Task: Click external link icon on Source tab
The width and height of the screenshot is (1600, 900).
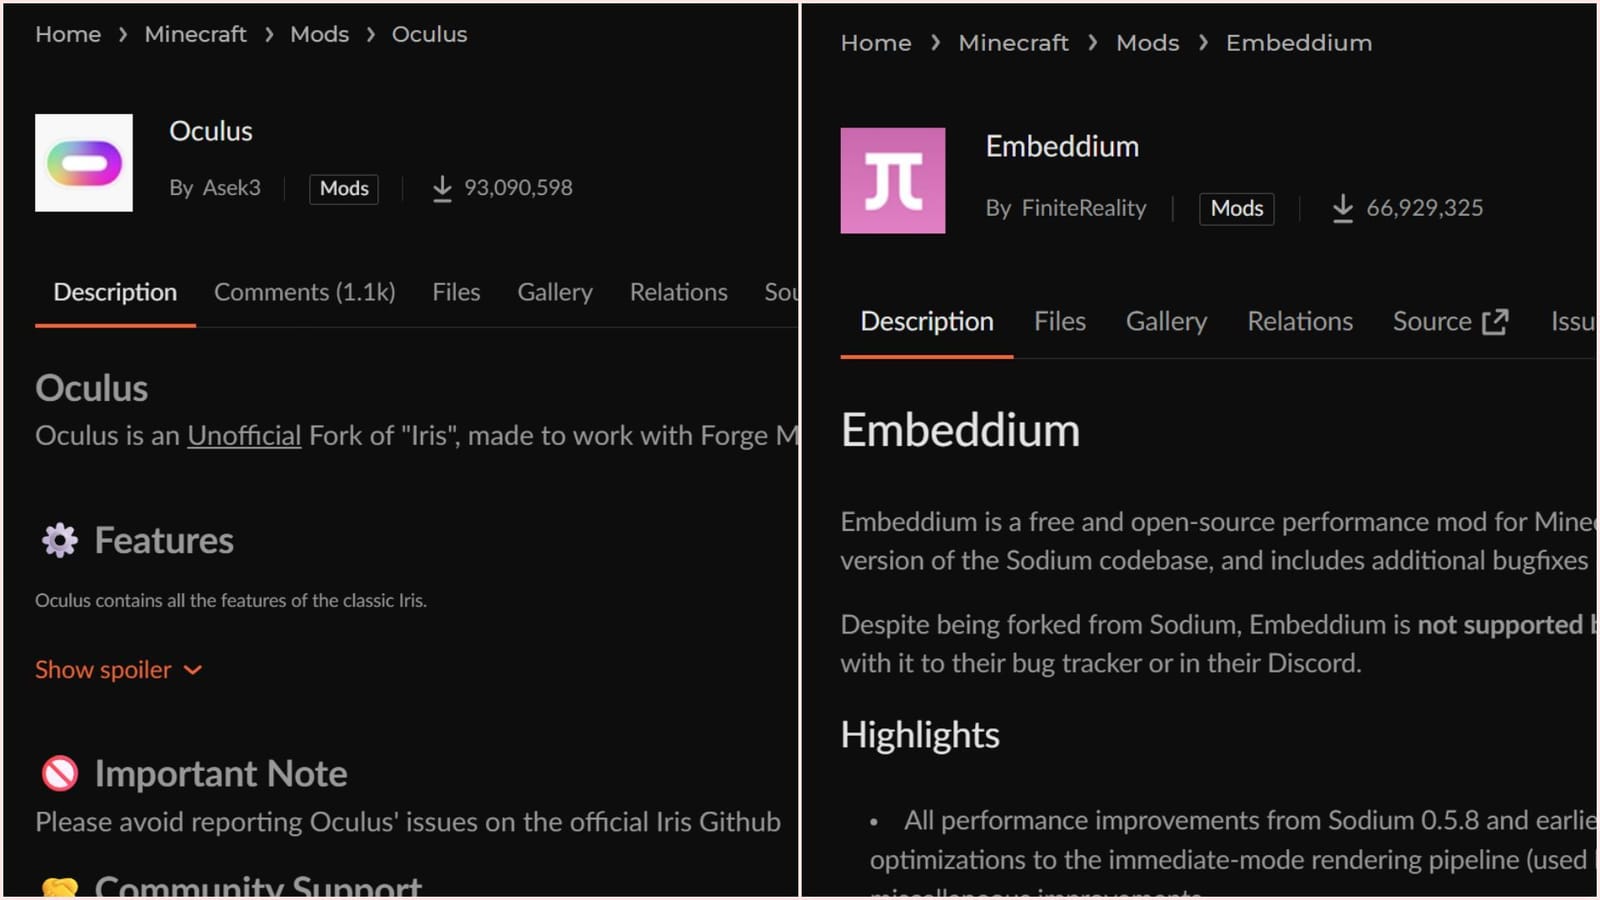Action: (x=1497, y=320)
